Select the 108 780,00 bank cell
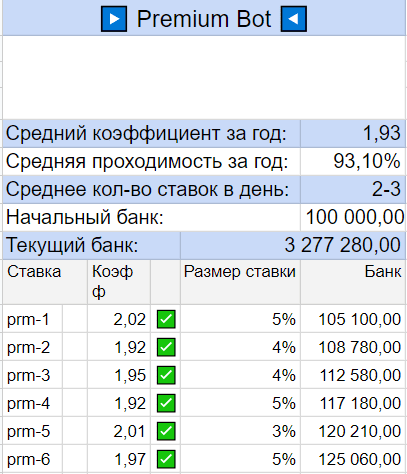407x474 pixels. (x=353, y=347)
